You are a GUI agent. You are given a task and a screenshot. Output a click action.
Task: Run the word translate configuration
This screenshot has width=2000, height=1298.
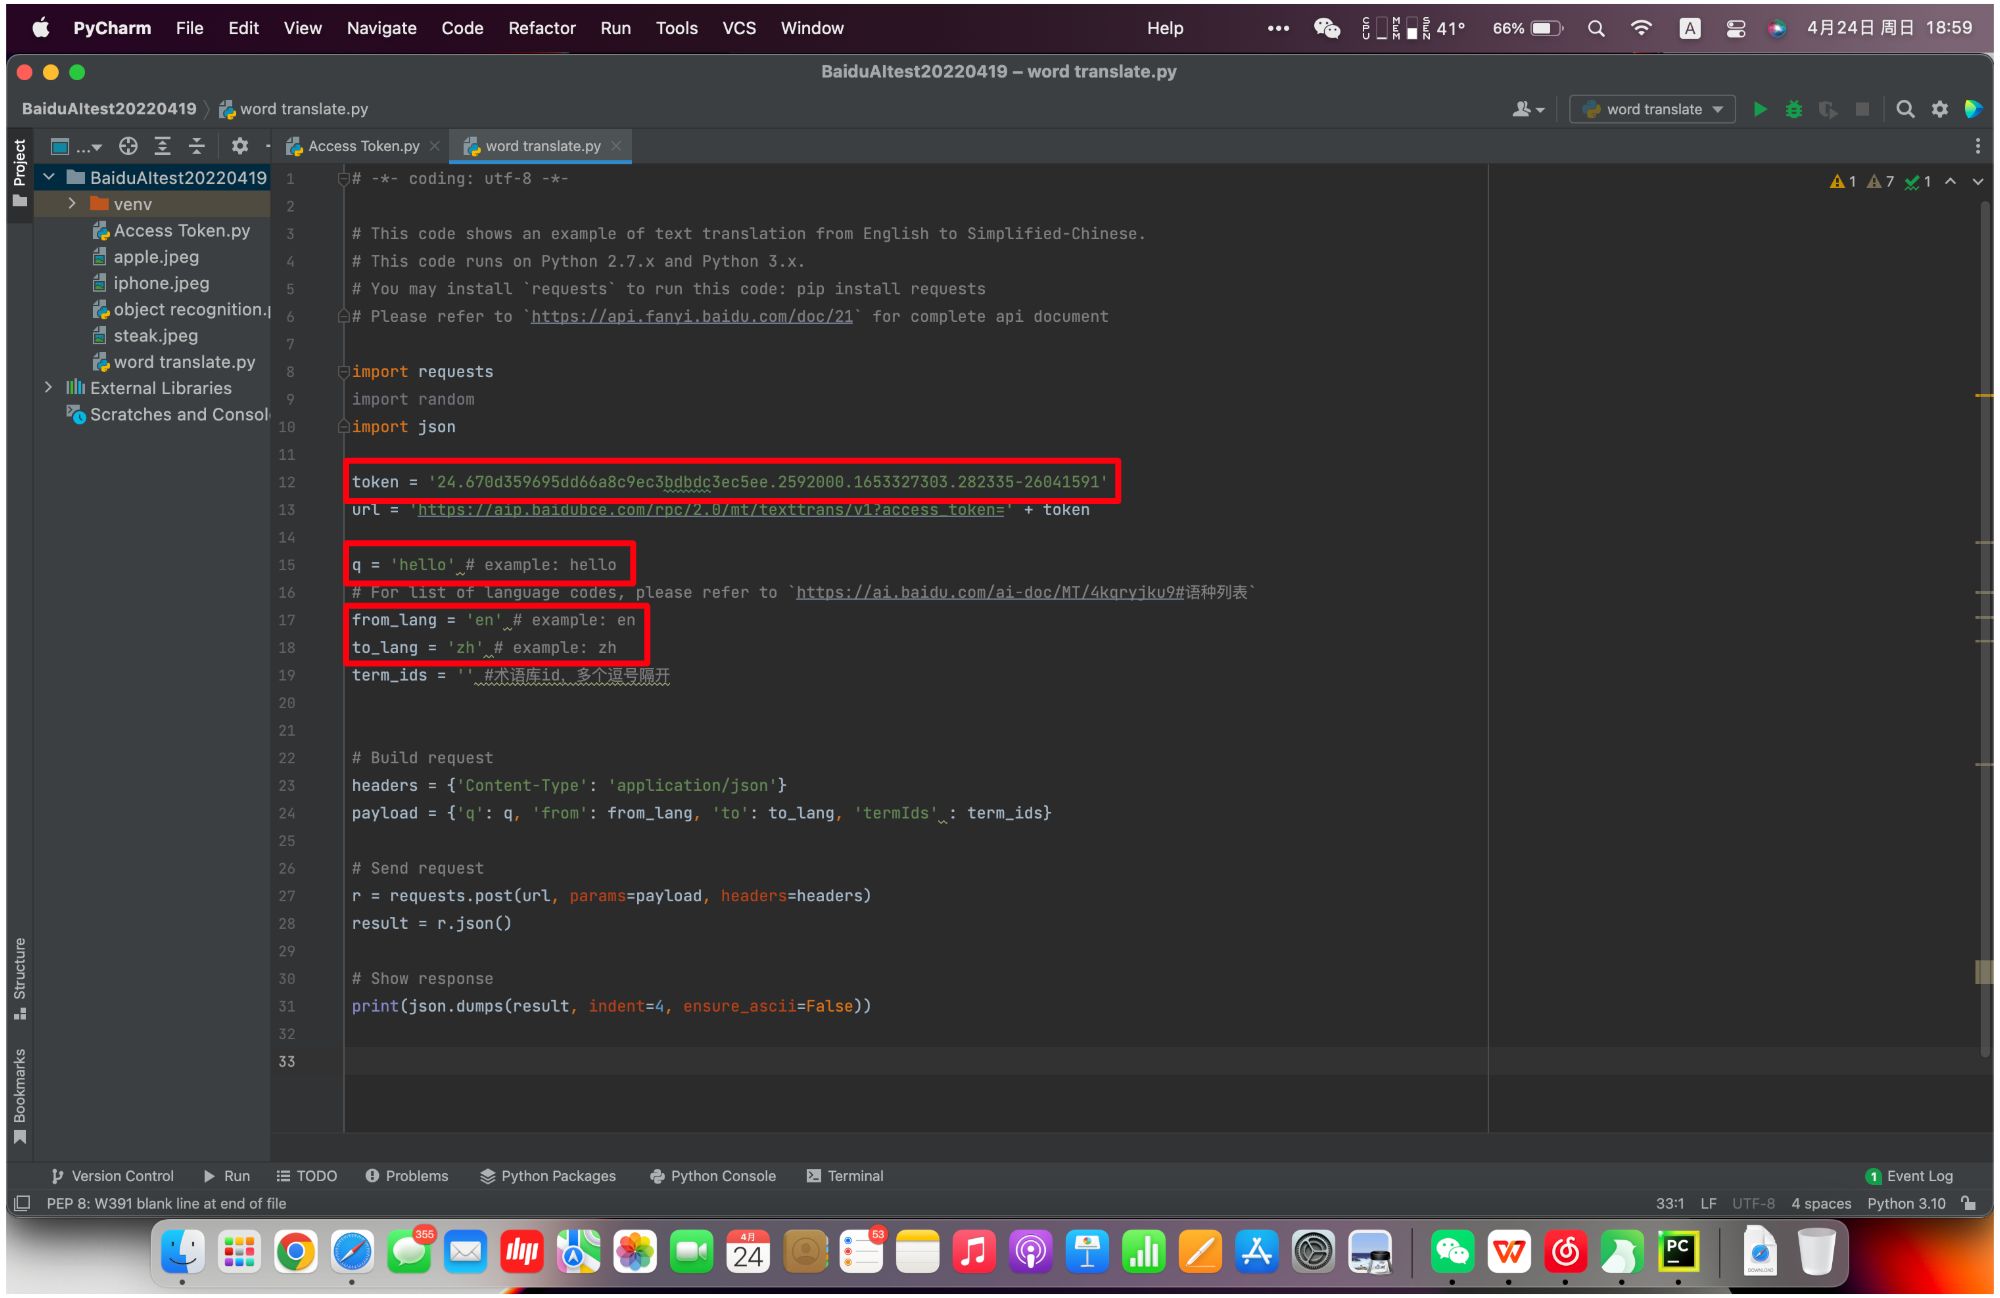1760,109
